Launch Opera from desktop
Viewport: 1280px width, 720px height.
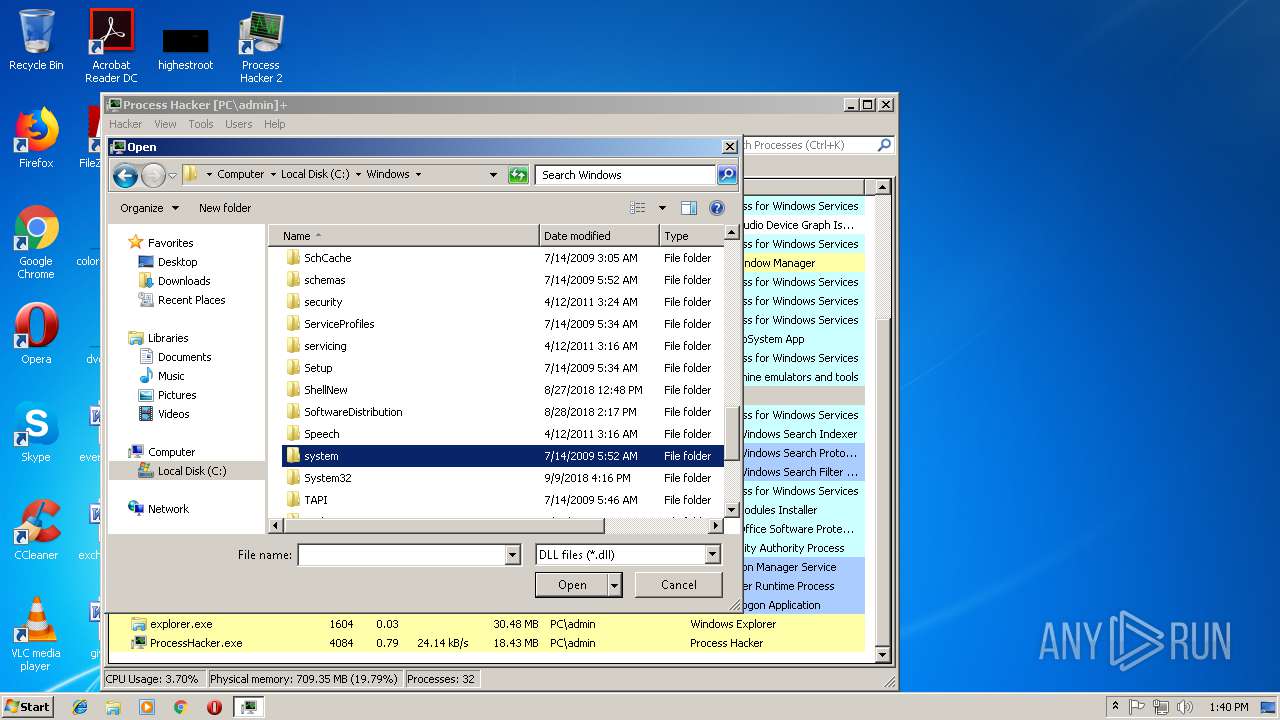36,334
